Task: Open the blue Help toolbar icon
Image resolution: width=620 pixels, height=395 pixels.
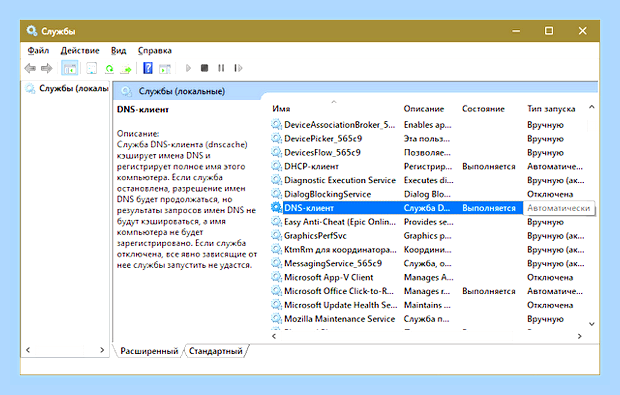Action: [148, 68]
